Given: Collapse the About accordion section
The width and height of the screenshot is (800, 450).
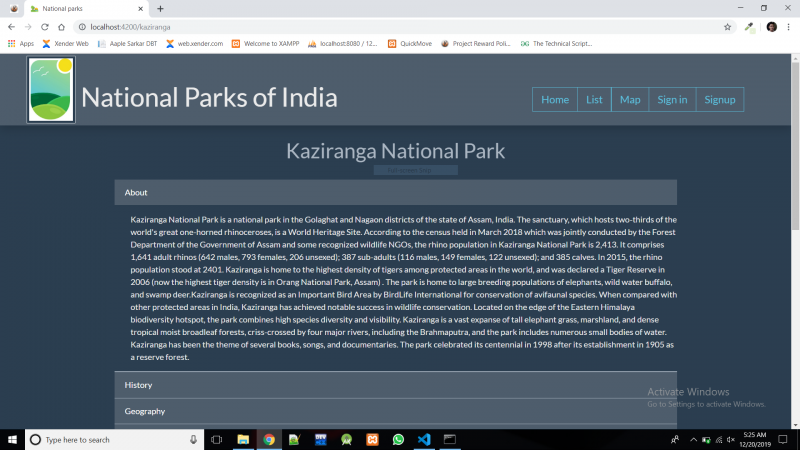Looking at the screenshot, I should 395,192.
